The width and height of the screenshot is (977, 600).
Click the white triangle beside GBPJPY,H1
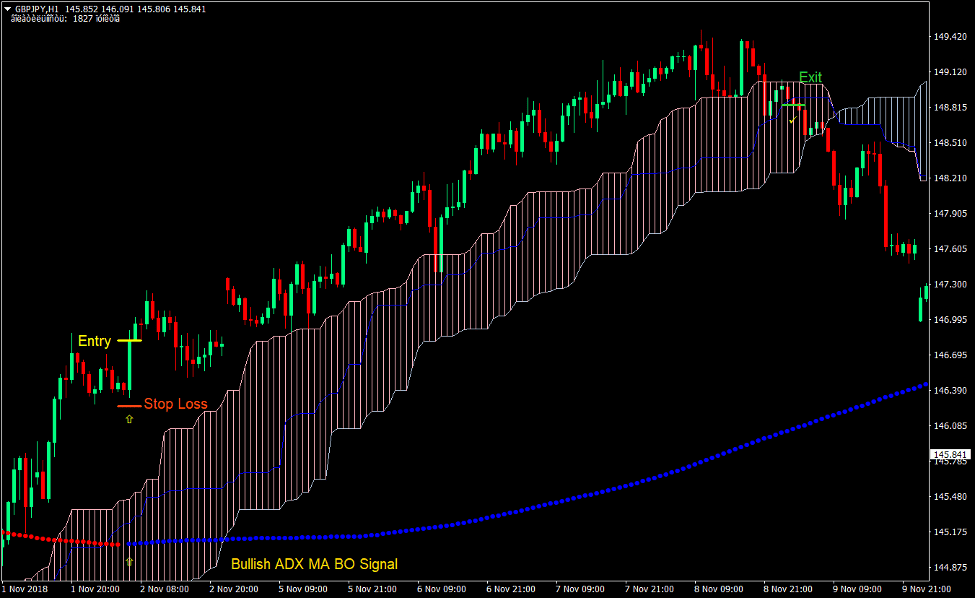click(x=7, y=9)
